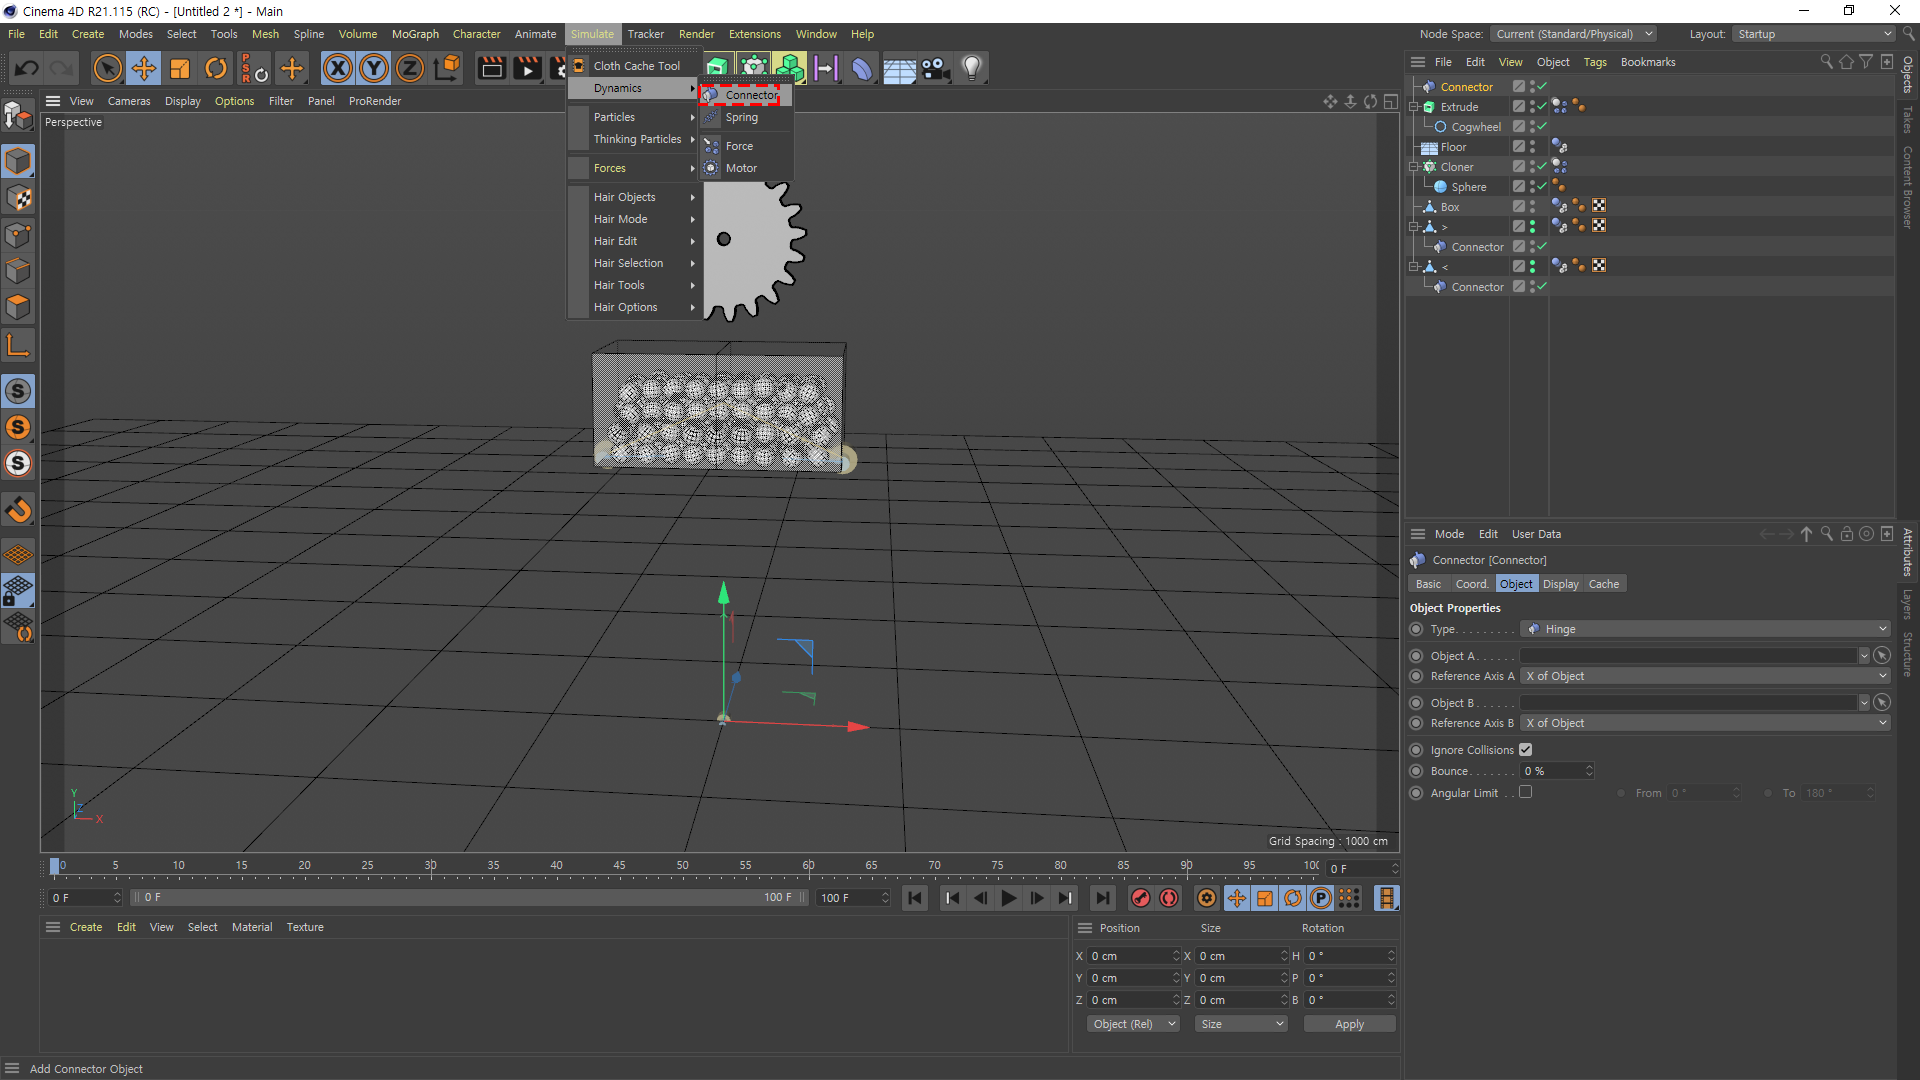Click the light bulb icon in toolbar
Screen dimensions: 1920x1080
(971, 68)
